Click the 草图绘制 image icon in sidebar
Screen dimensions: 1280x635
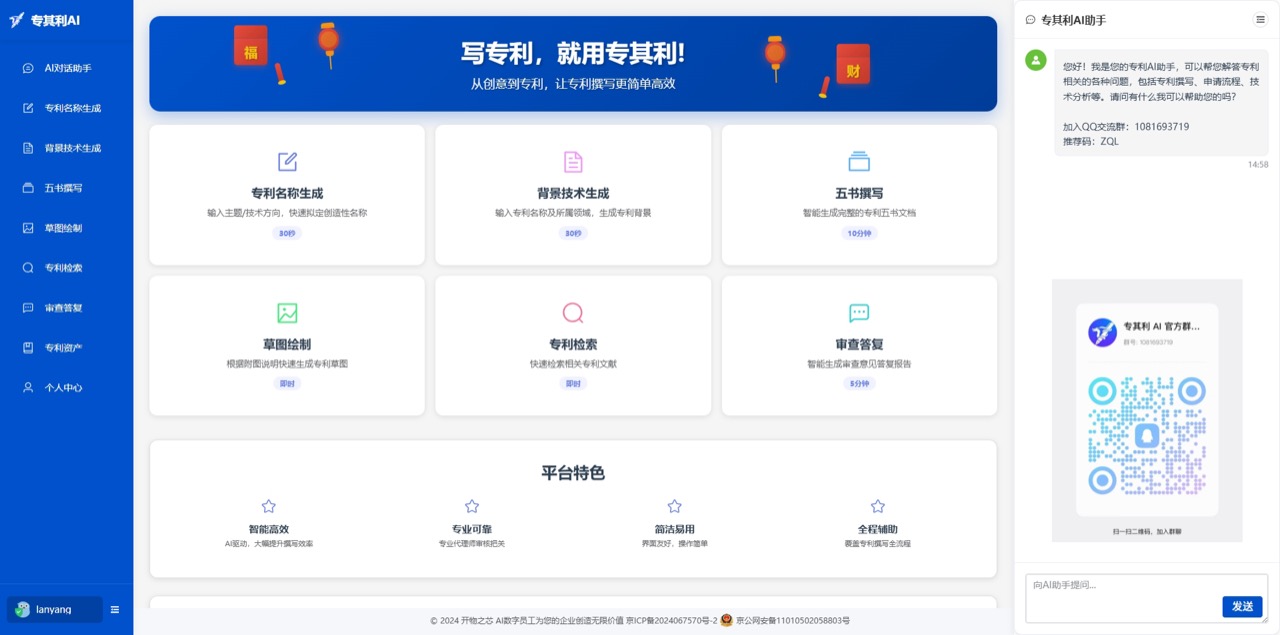pyautogui.click(x=28, y=228)
